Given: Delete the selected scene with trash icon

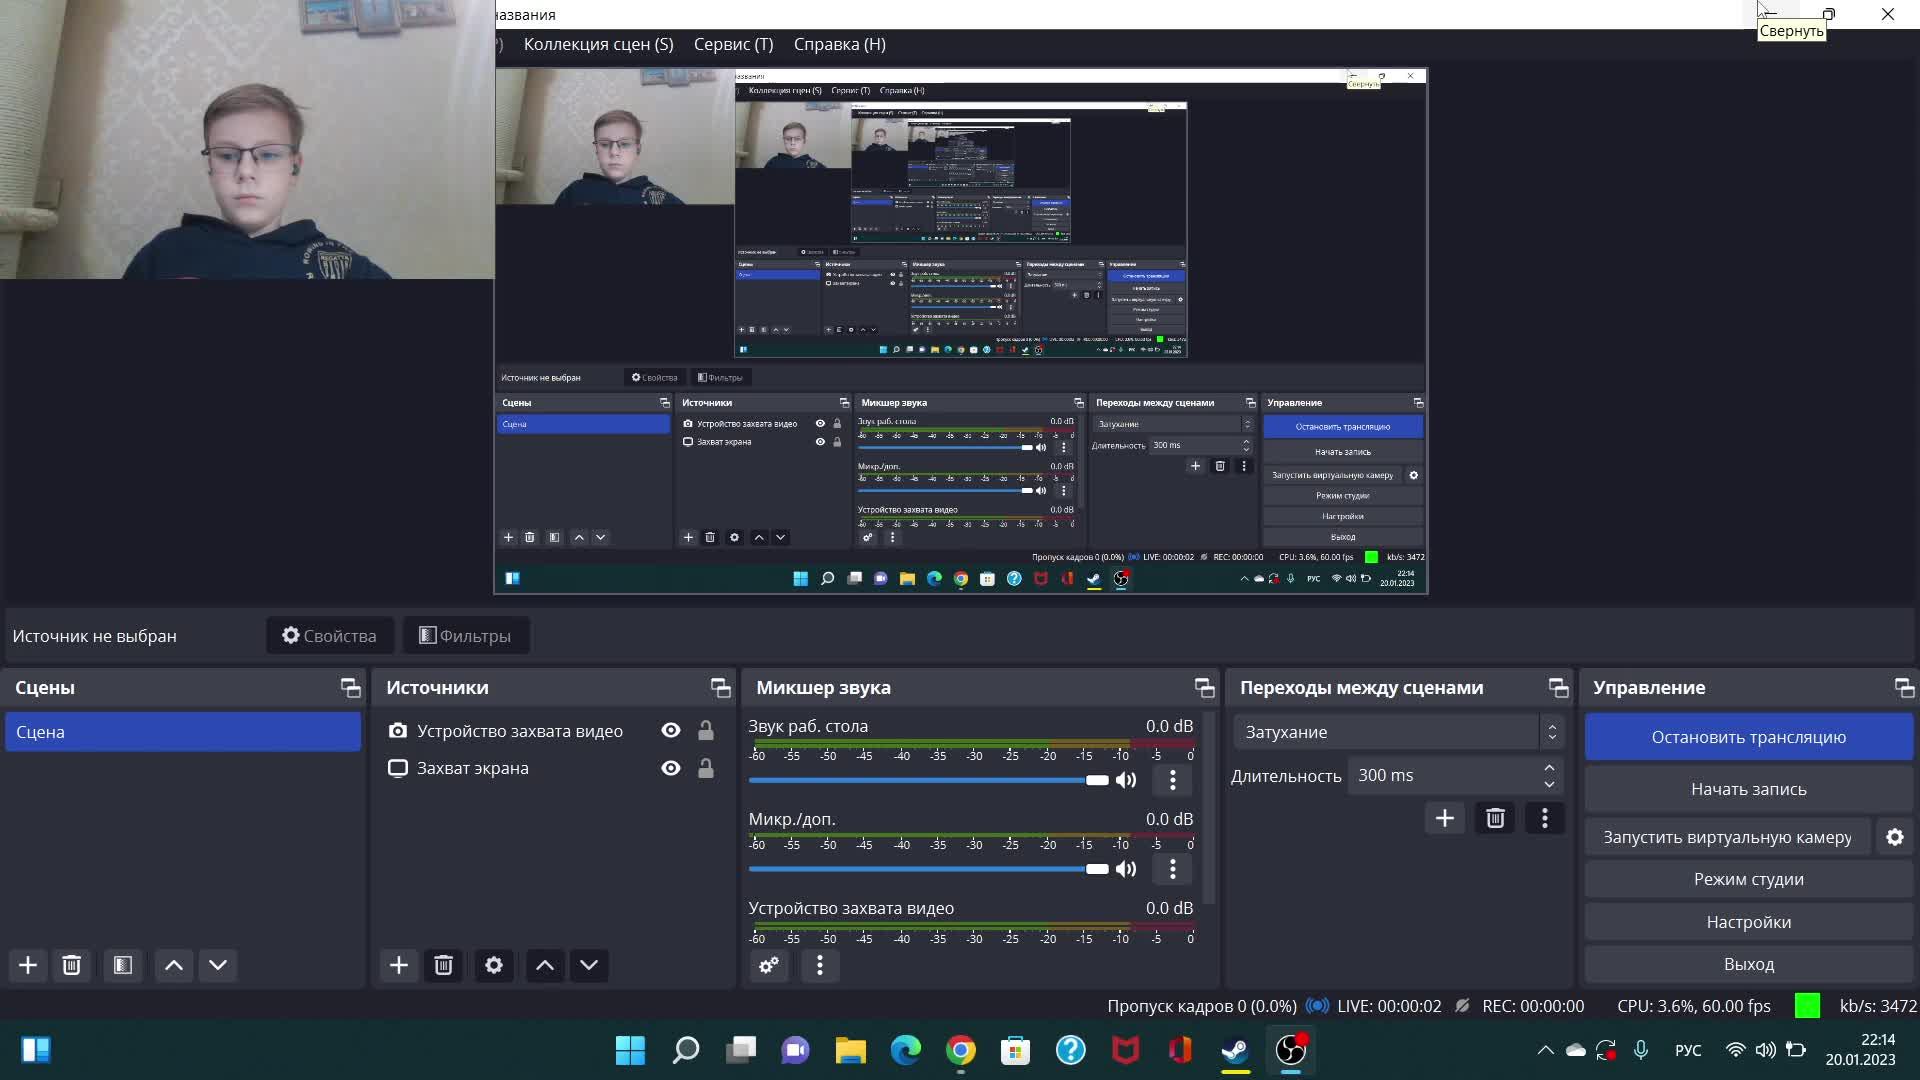Looking at the screenshot, I should point(72,965).
